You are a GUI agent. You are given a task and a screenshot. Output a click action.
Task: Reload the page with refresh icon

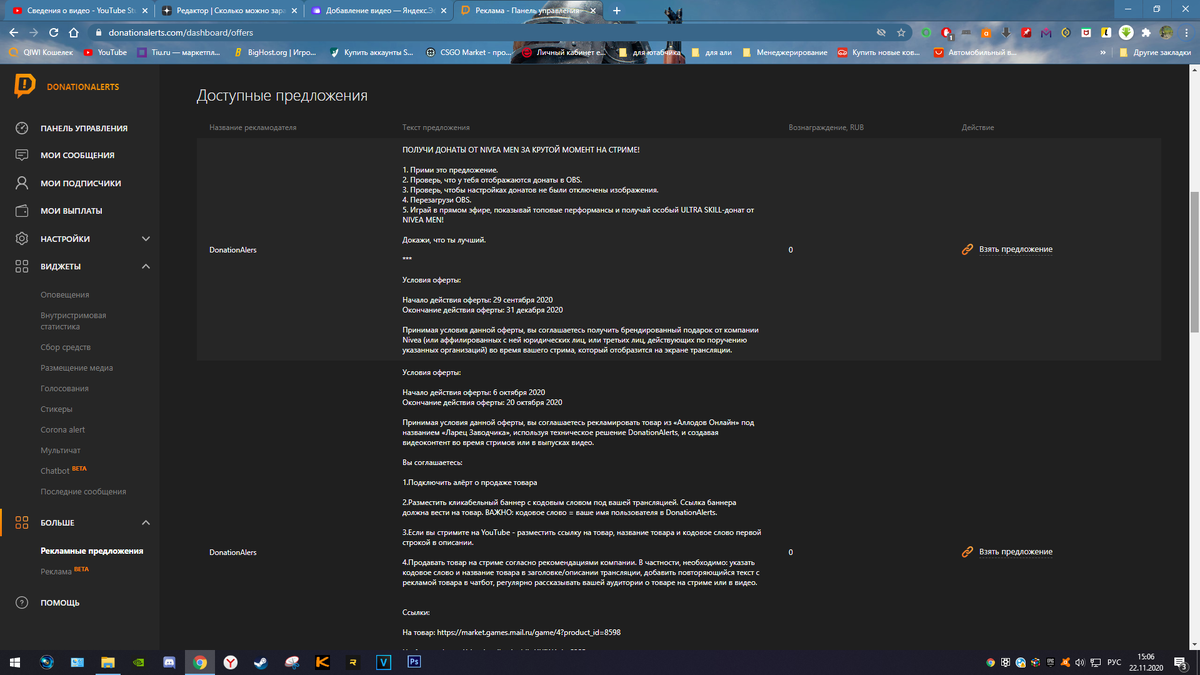54,32
